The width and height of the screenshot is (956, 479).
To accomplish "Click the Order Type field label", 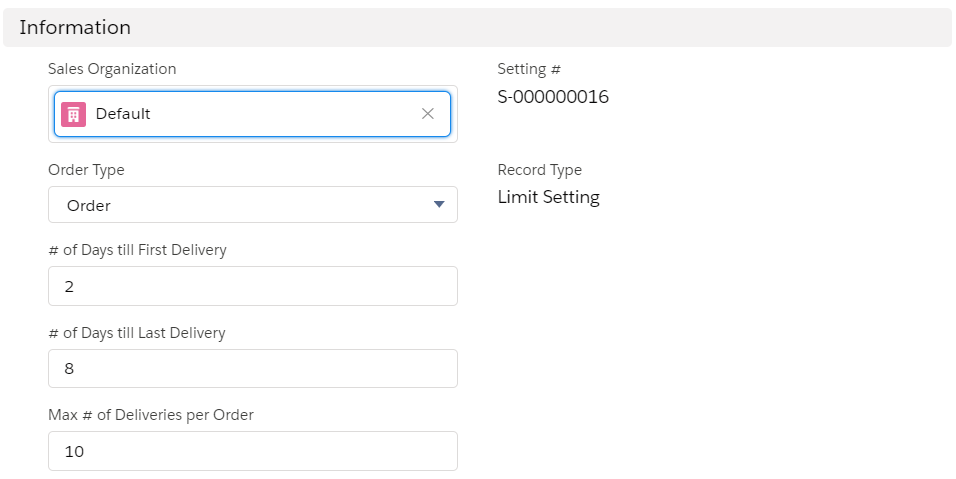I will coord(86,170).
